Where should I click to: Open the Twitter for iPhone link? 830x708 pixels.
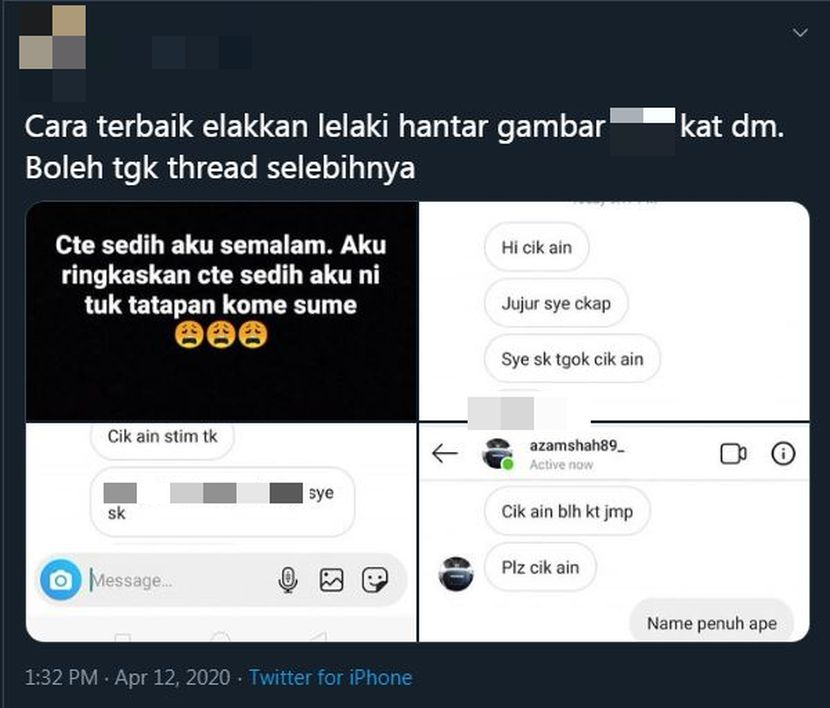click(x=330, y=677)
